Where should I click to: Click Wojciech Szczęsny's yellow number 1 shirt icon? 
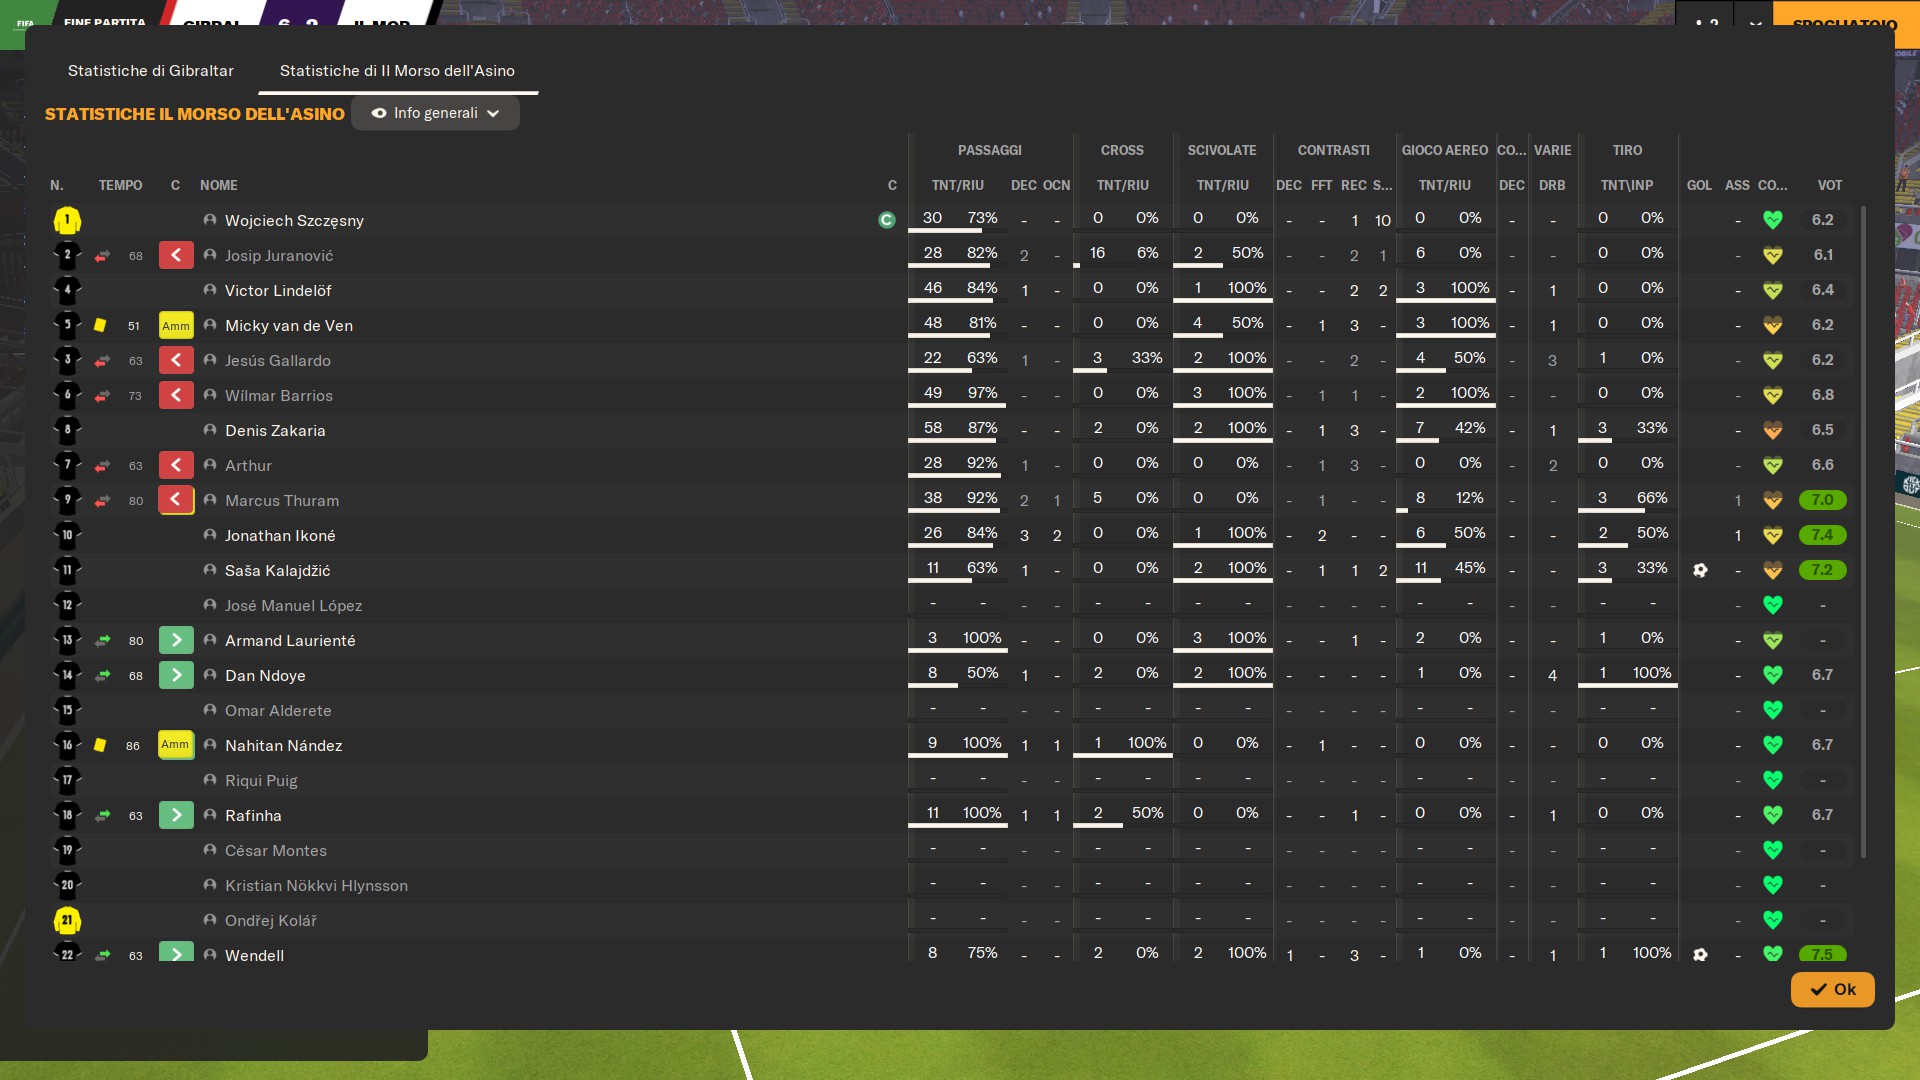[67, 220]
